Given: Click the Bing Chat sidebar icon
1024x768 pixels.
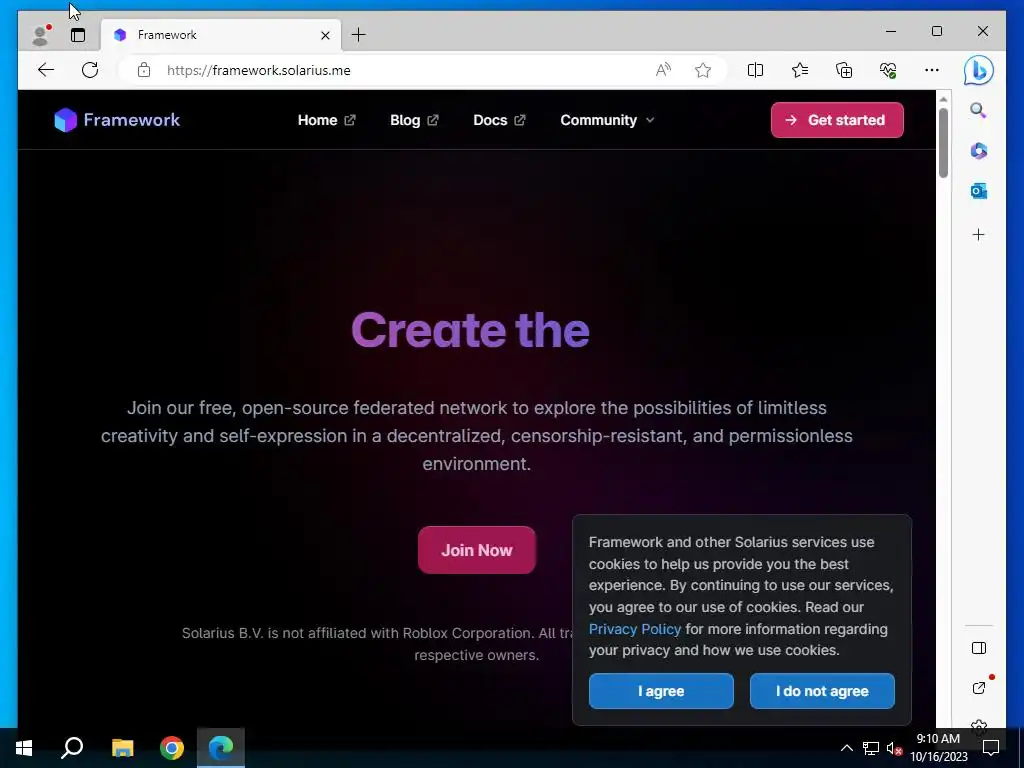Looking at the screenshot, I should coord(978,71).
